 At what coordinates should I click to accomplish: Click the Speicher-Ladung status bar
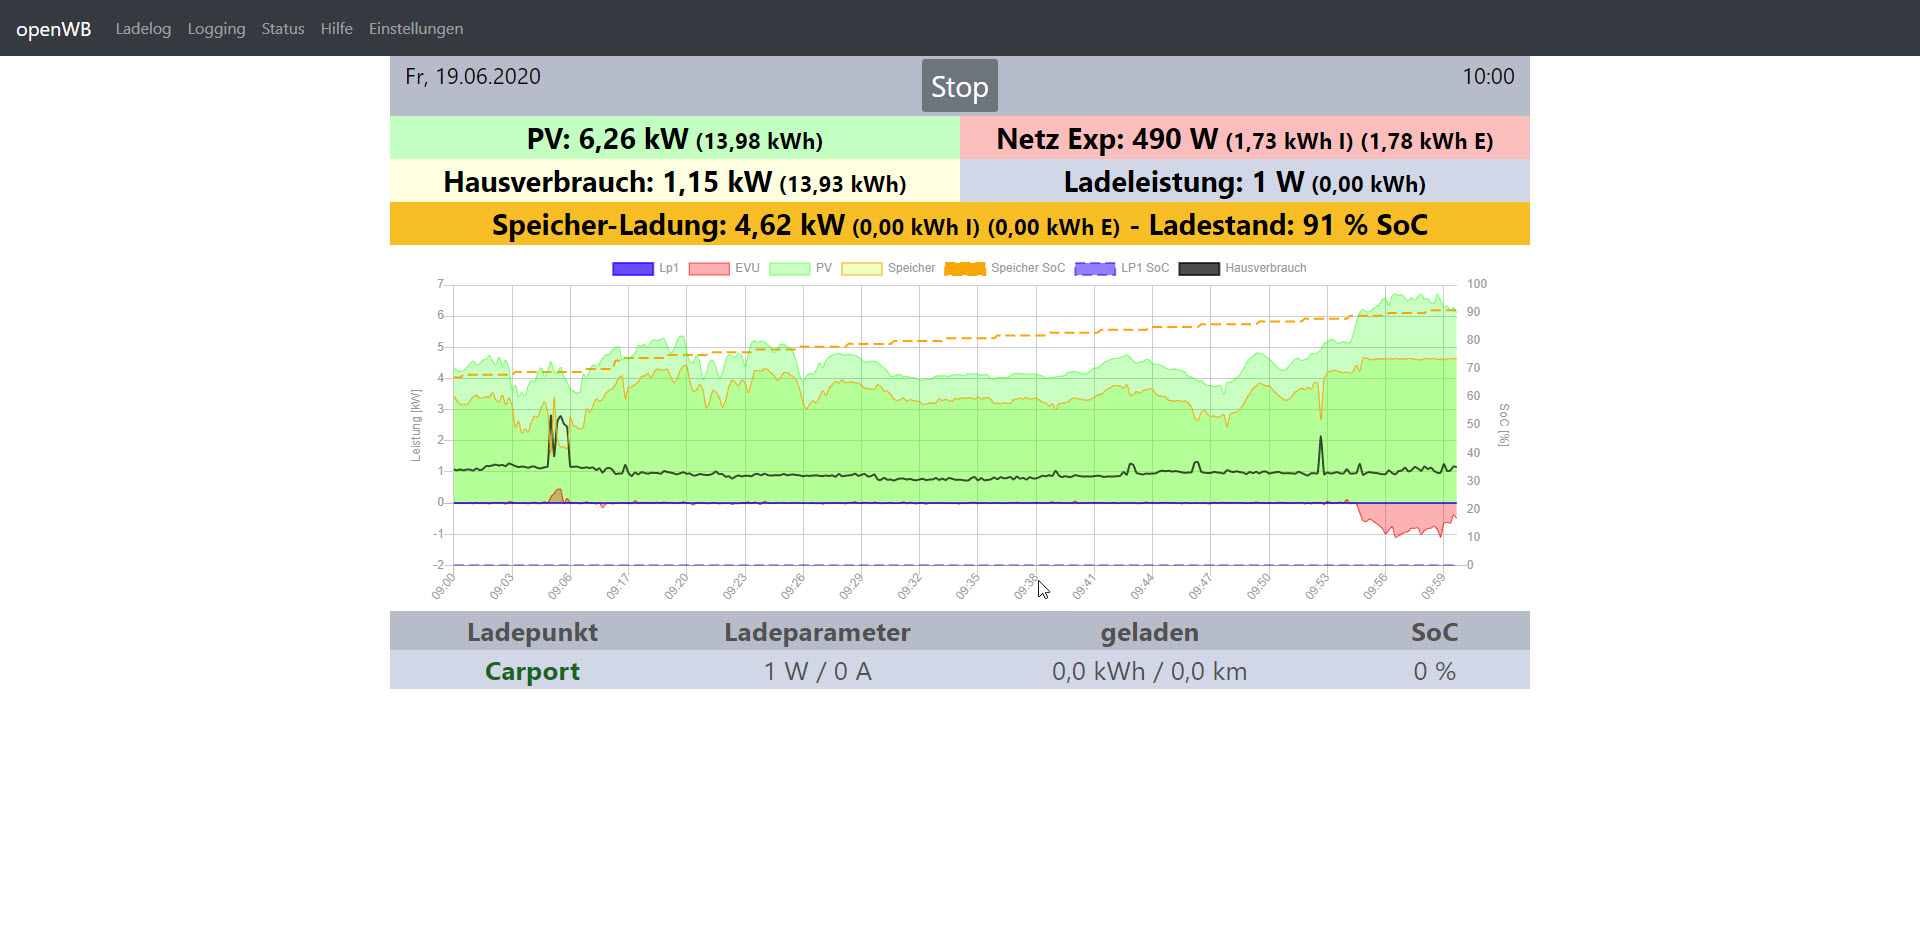pyautogui.click(x=959, y=225)
